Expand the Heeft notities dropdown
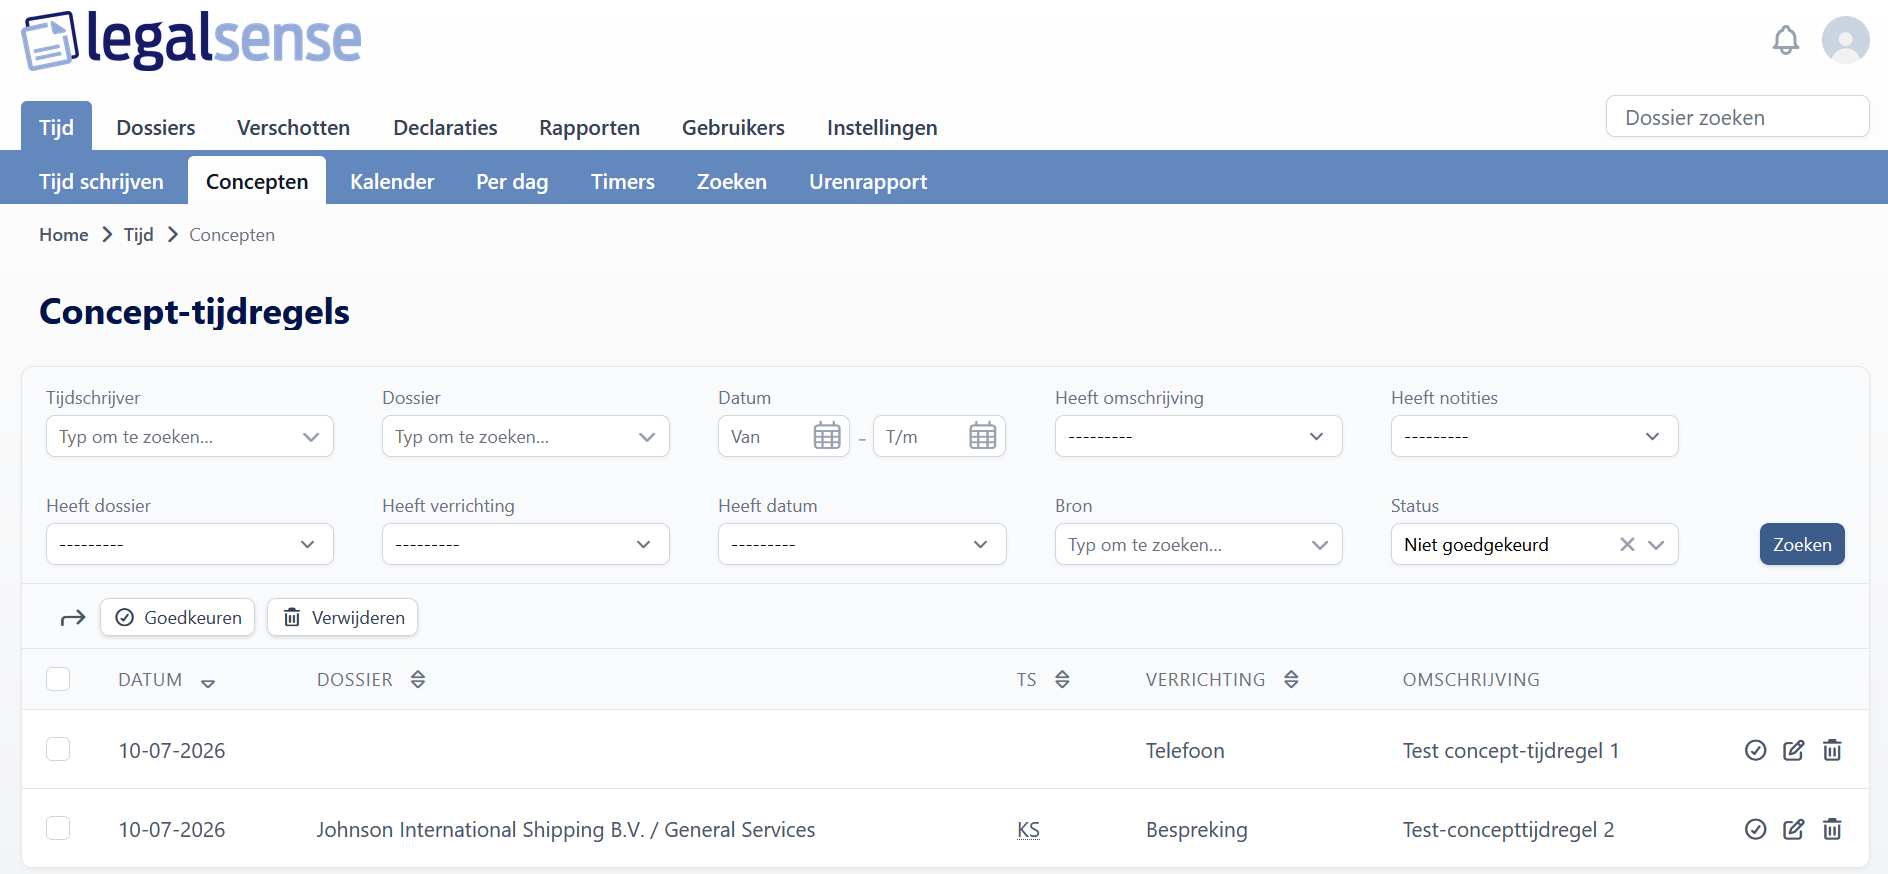 point(1534,436)
